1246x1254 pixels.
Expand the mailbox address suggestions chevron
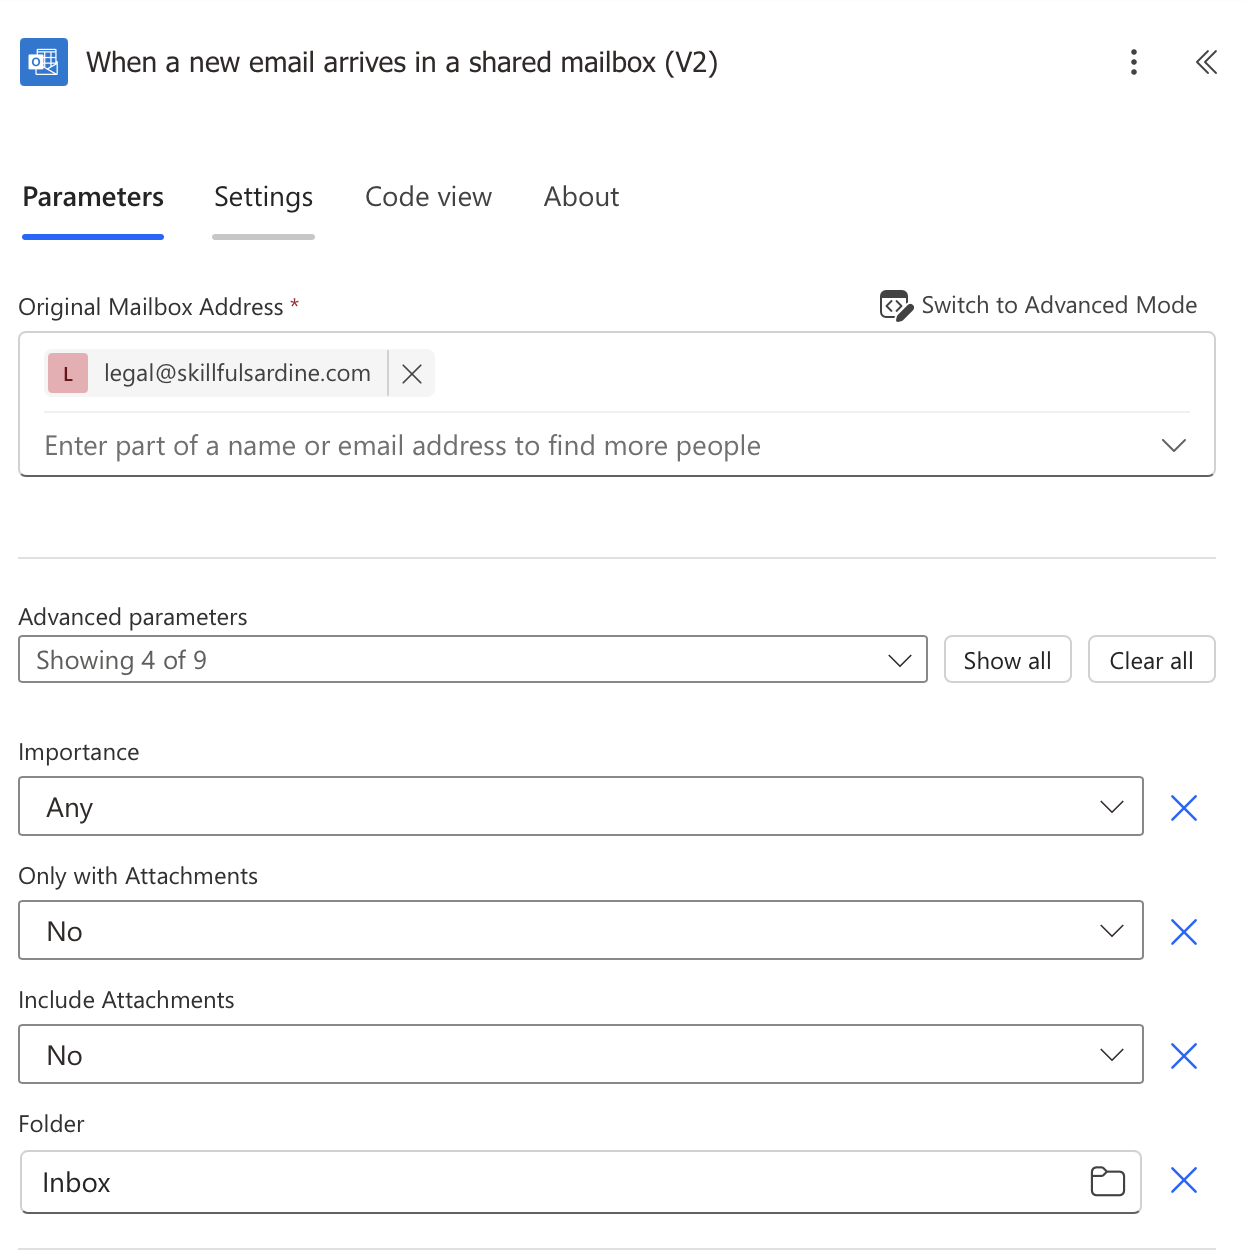click(x=1174, y=445)
